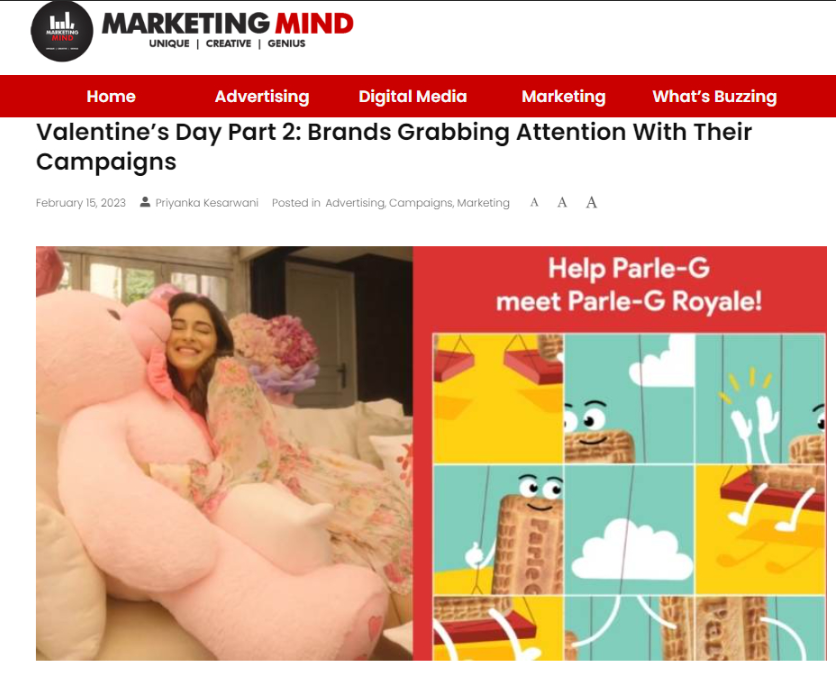
Task: Click the center cloud puzzle tile
Action: click(629, 530)
